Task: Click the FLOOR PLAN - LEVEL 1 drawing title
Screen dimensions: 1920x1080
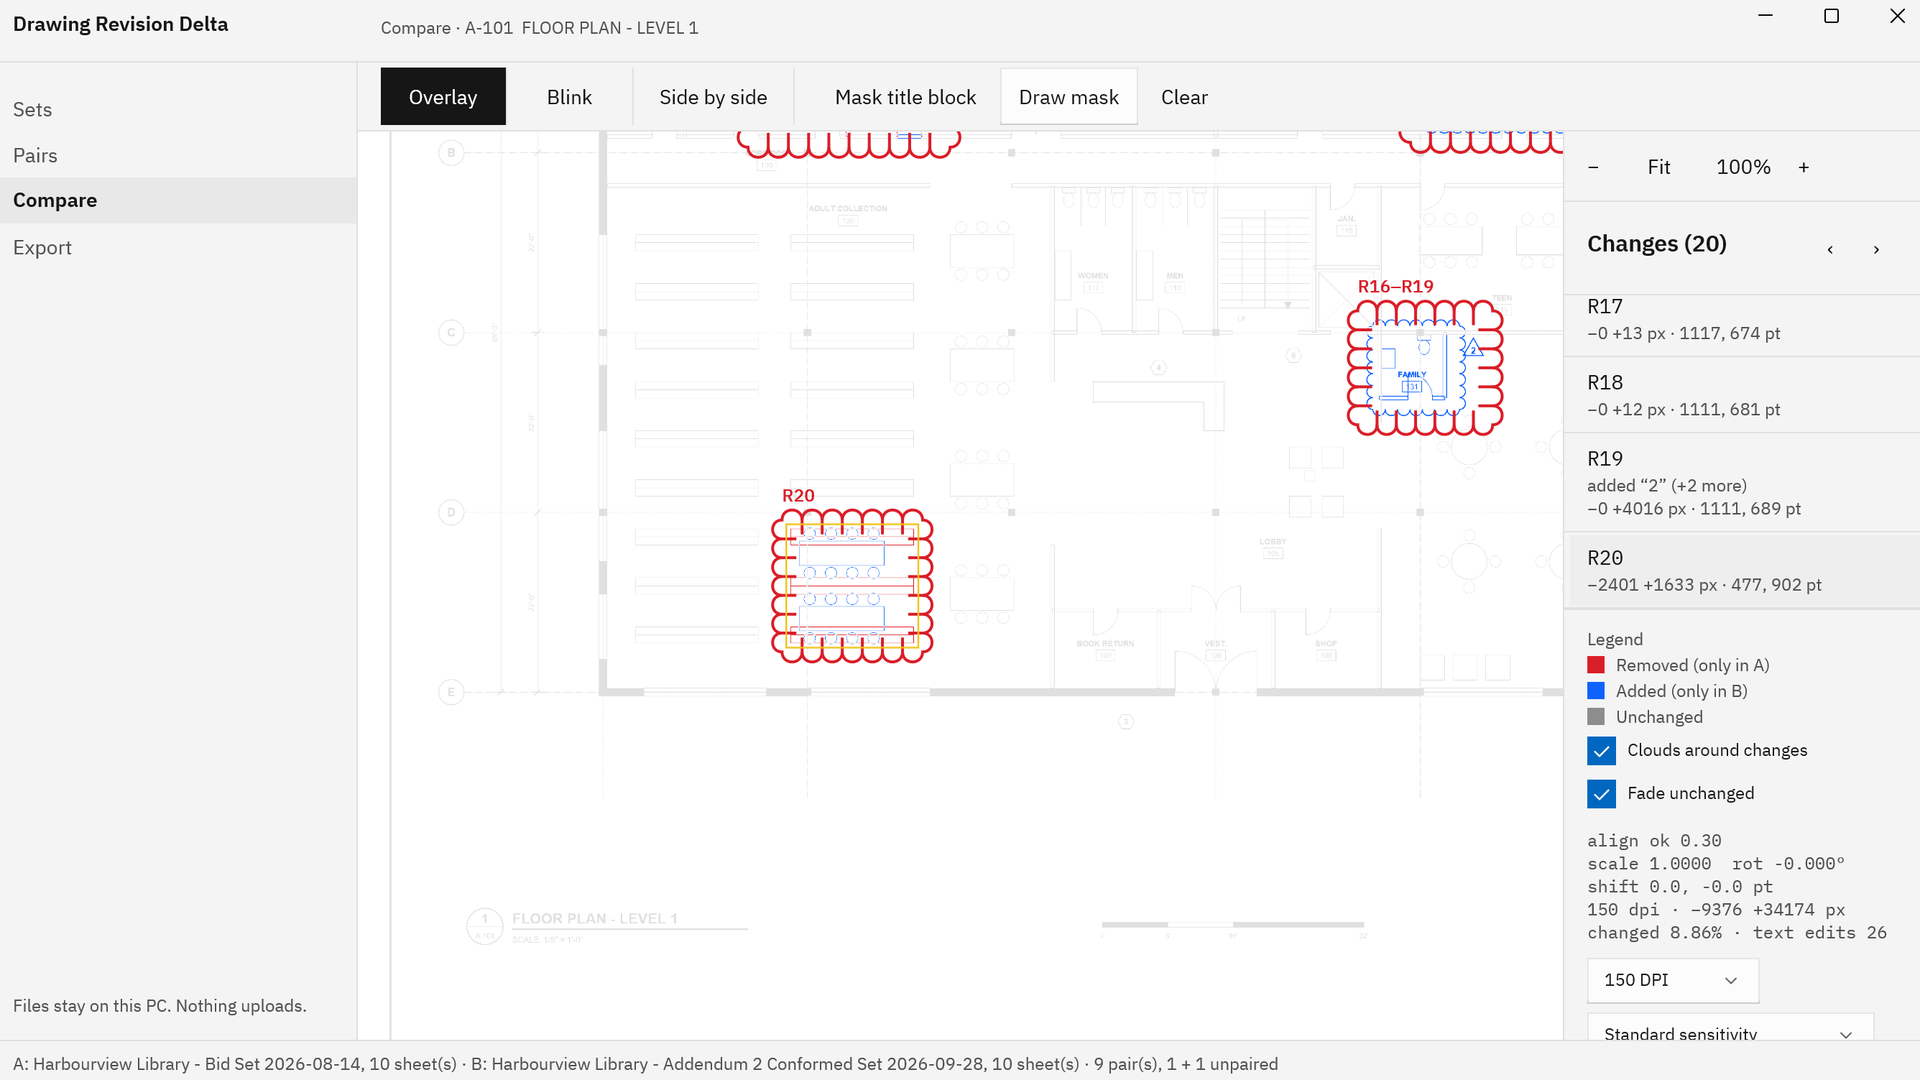Action: [x=595, y=919]
